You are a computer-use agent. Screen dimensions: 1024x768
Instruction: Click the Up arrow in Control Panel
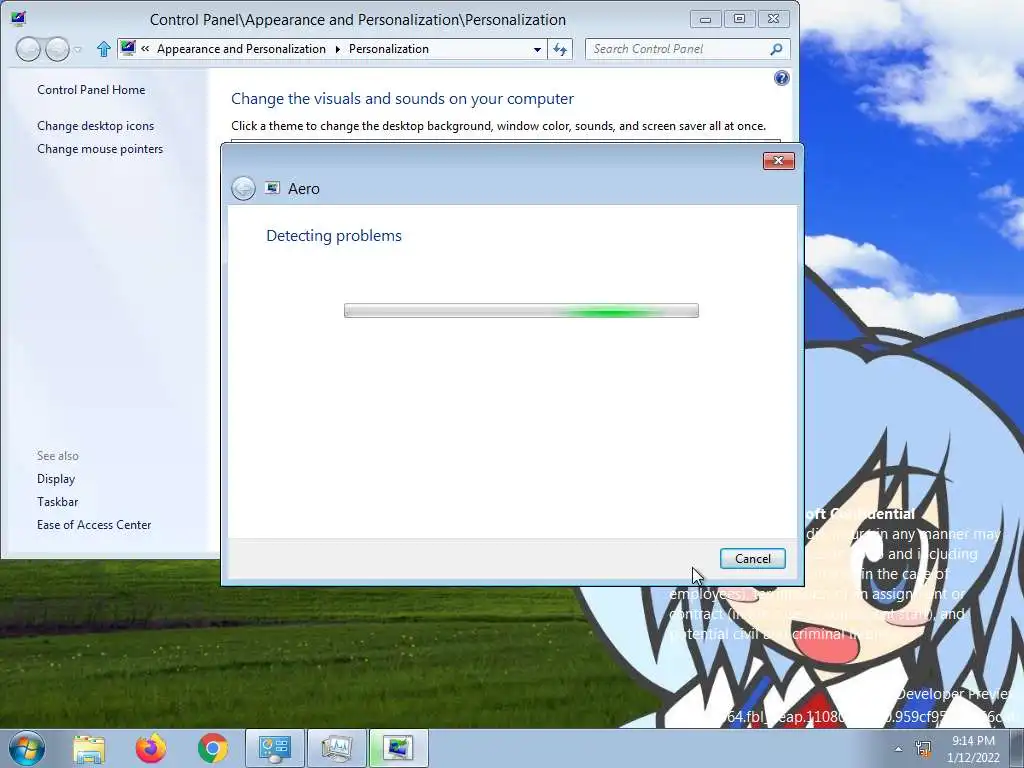click(x=103, y=49)
